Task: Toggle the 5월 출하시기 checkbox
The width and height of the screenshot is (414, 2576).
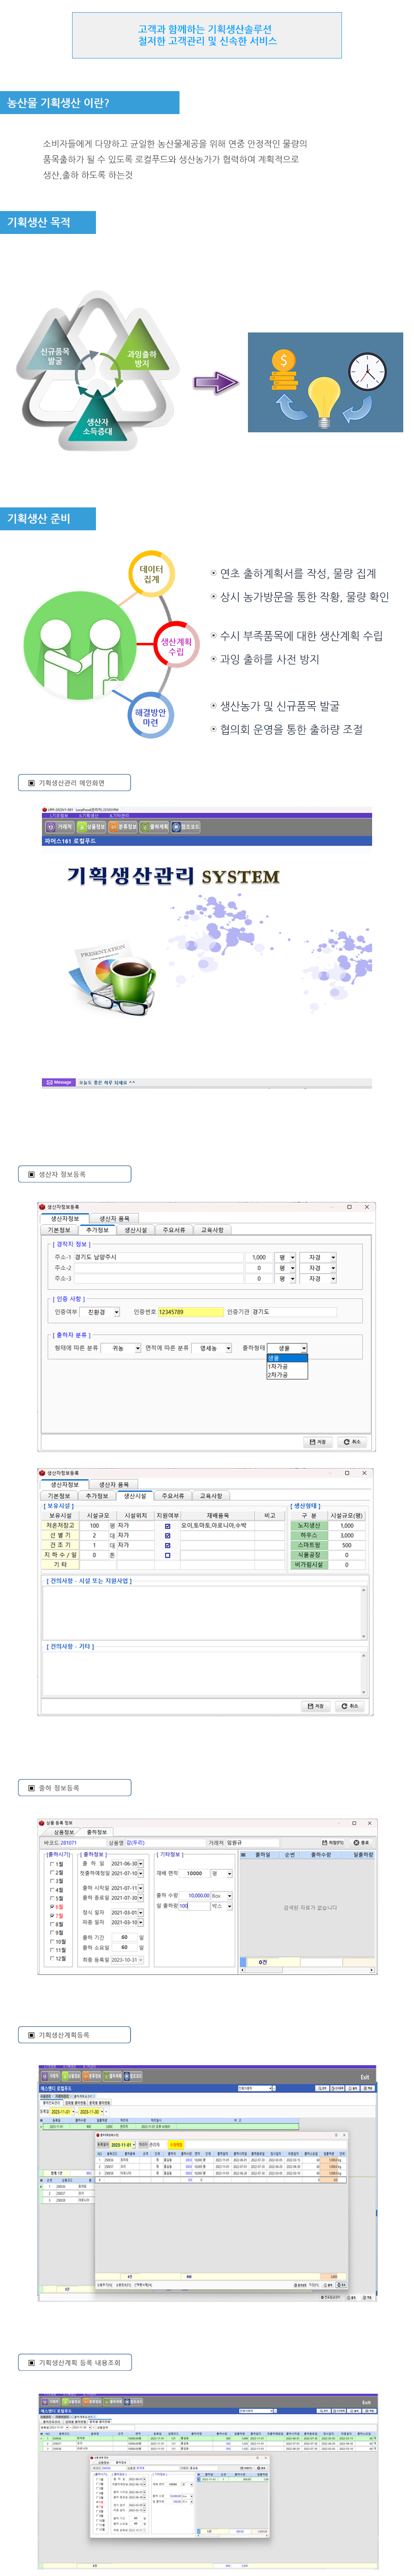Action: tap(52, 1898)
